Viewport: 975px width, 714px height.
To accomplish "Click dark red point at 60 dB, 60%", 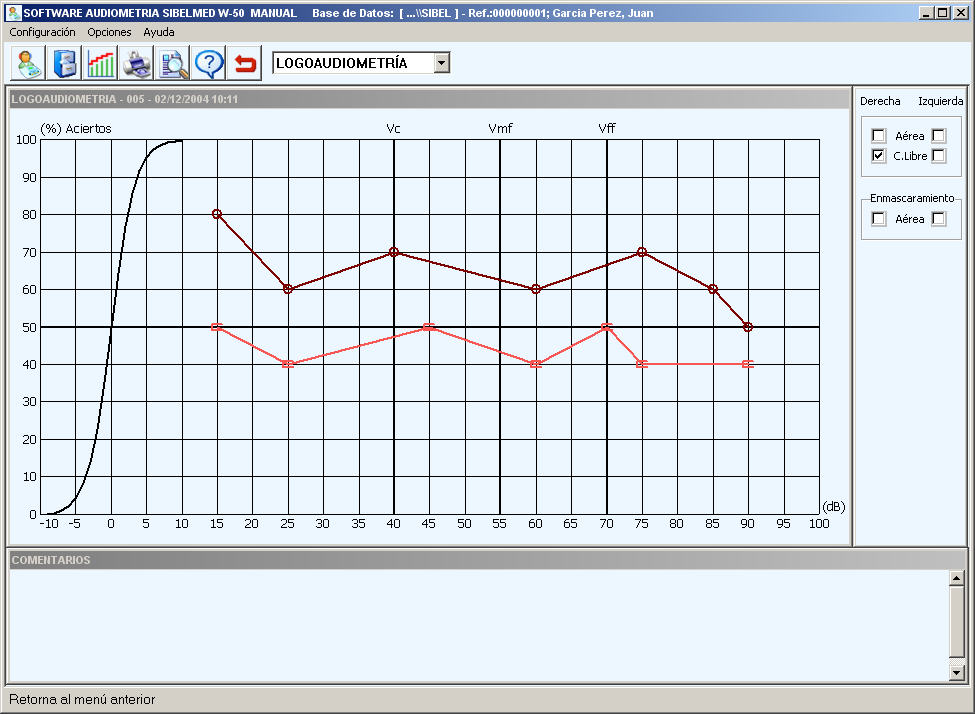I will pyautogui.click(x=536, y=289).
